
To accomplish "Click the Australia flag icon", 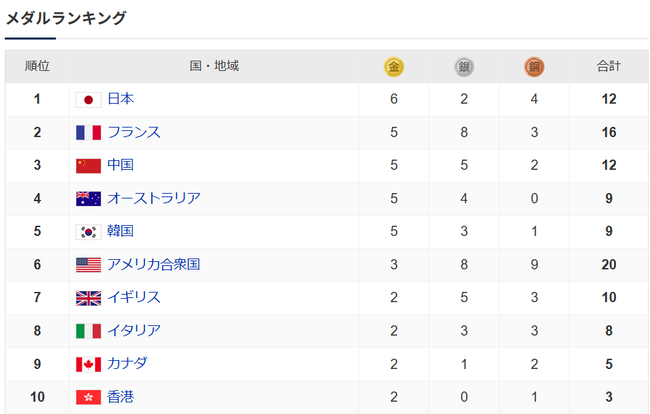I will [x=88, y=199].
